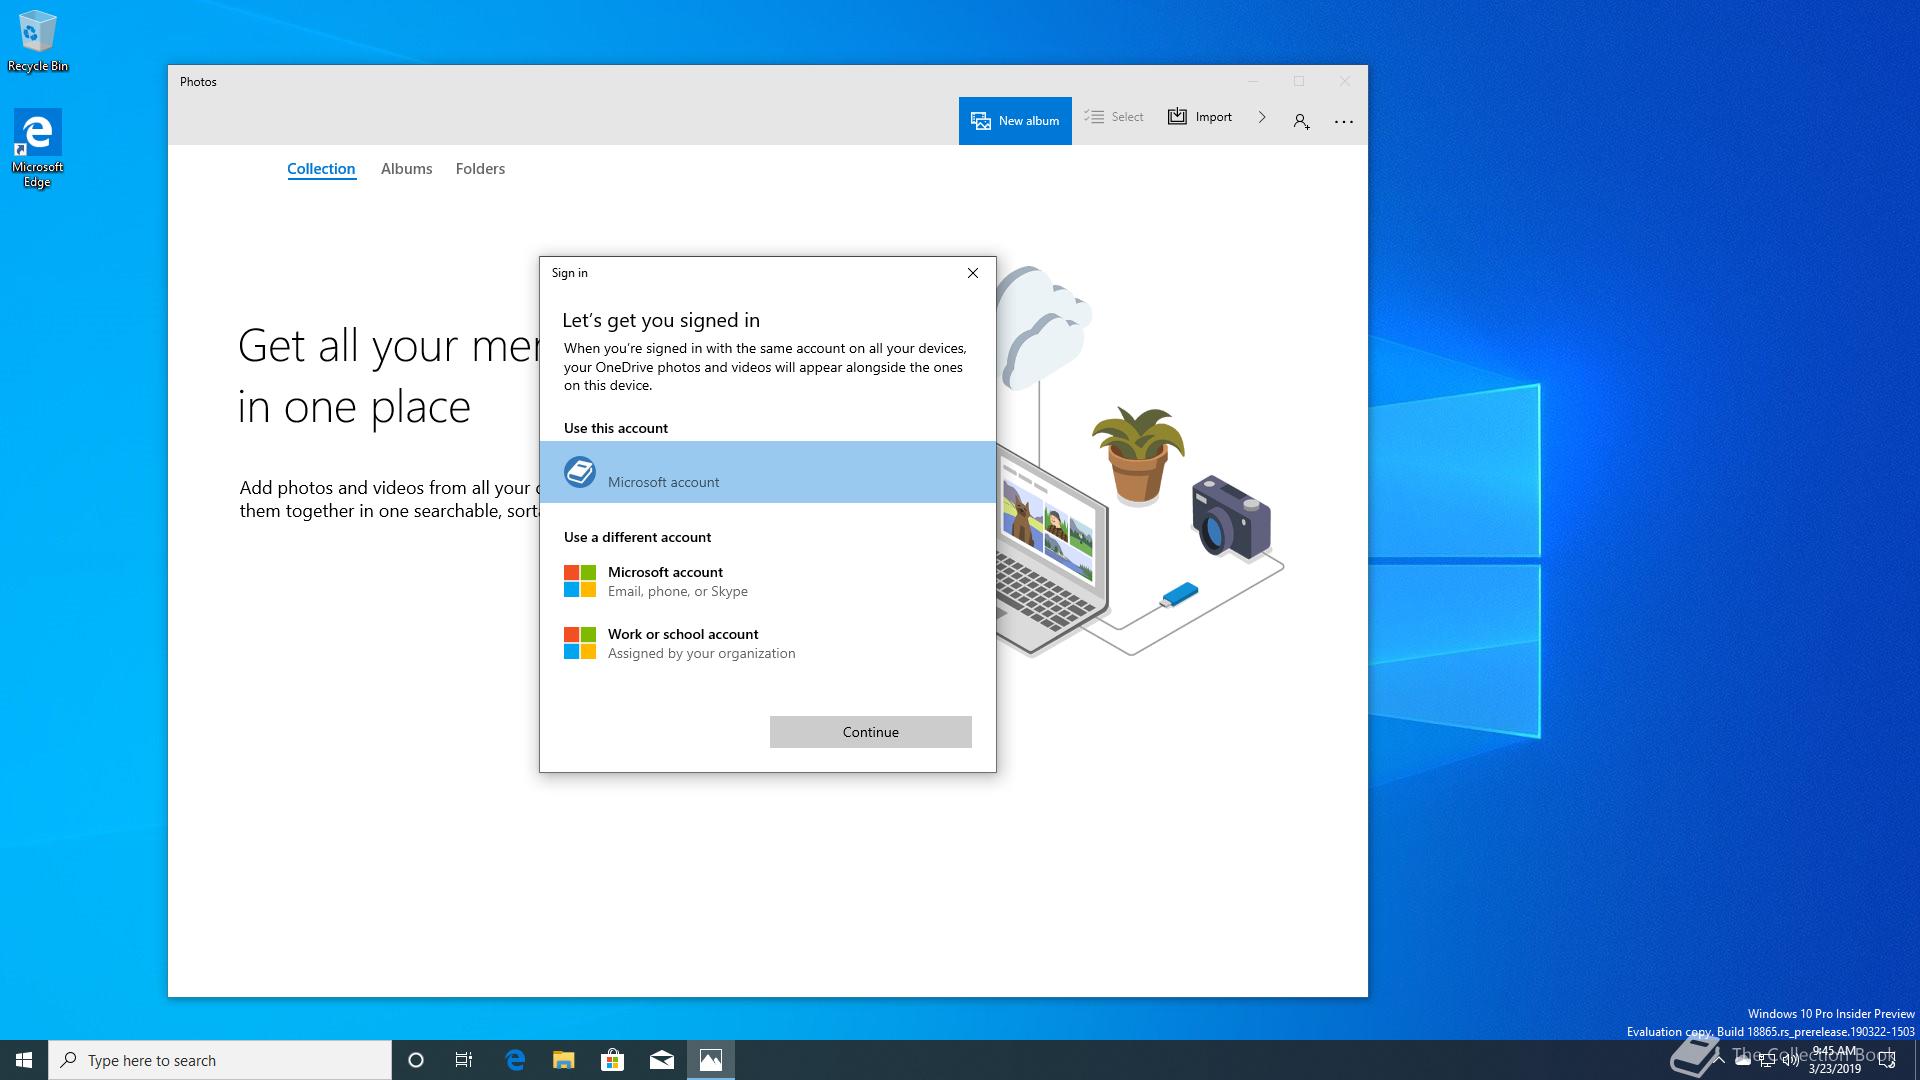Click the add account person icon

pyautogui.click(x=1301, y=121)
